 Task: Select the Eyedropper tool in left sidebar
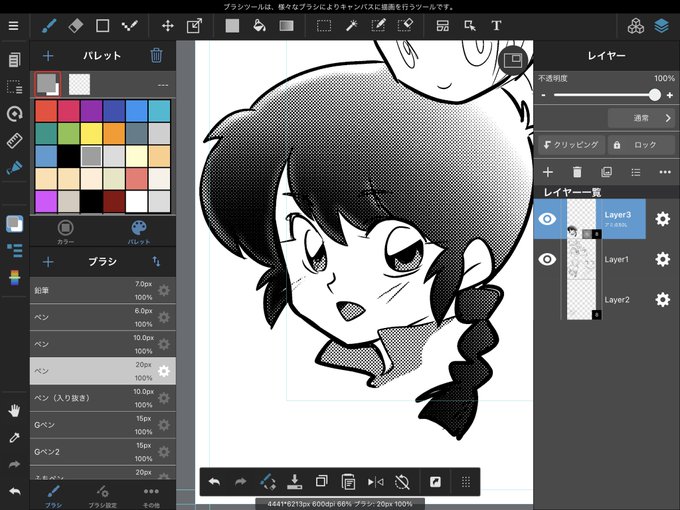click(x=14, y=438)
